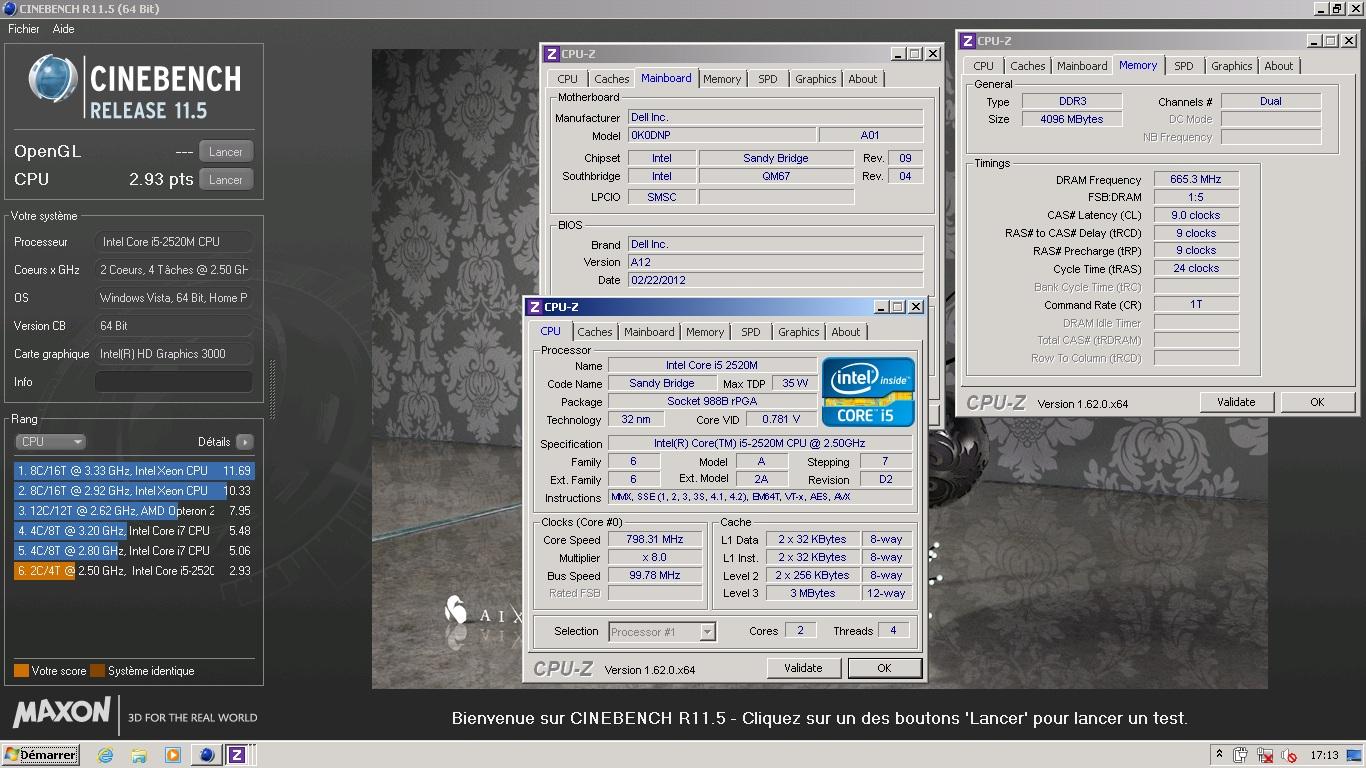Click the MAXON logo

point(61,713)
